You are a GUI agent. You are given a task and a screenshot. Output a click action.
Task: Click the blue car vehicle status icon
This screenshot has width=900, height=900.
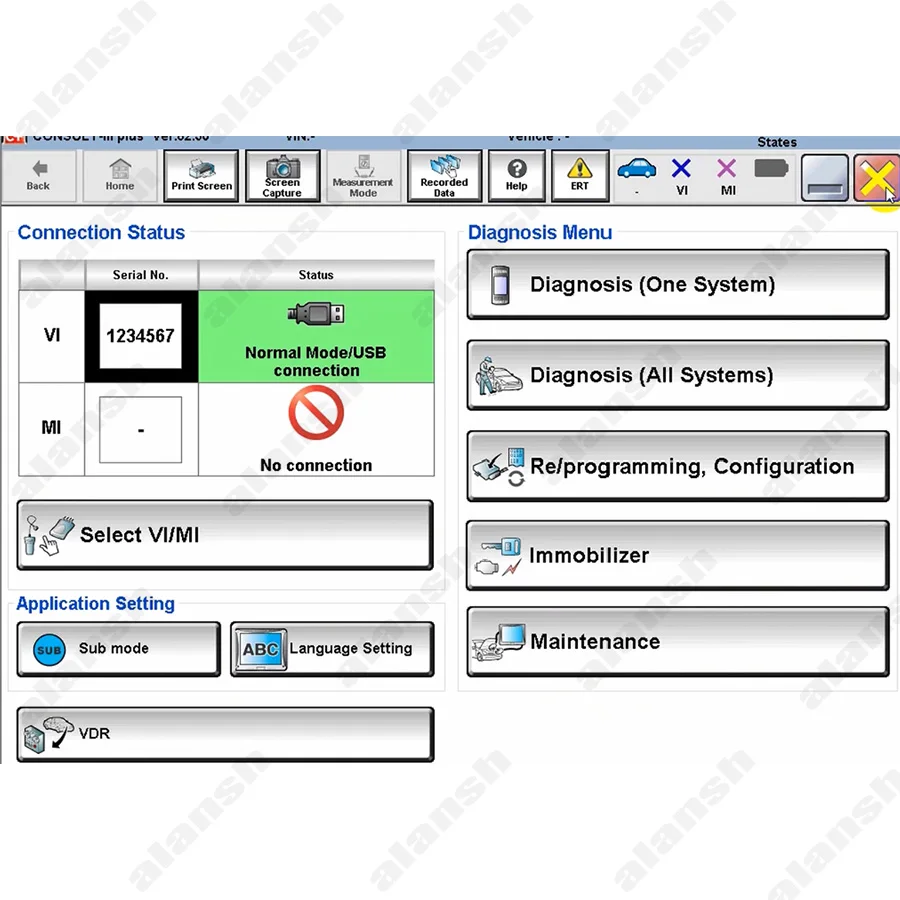tap(637, 169)
